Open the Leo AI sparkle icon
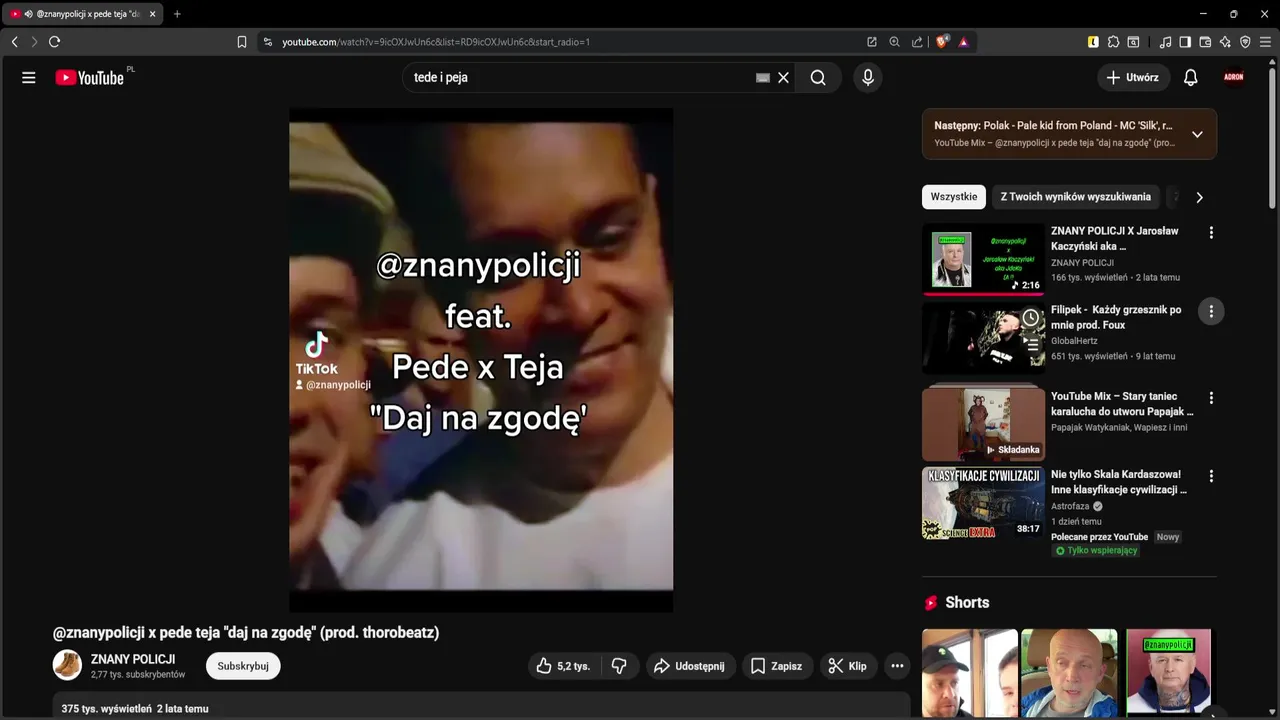The height and width of the screenshot is (720, 1280). click(1225, 42)
